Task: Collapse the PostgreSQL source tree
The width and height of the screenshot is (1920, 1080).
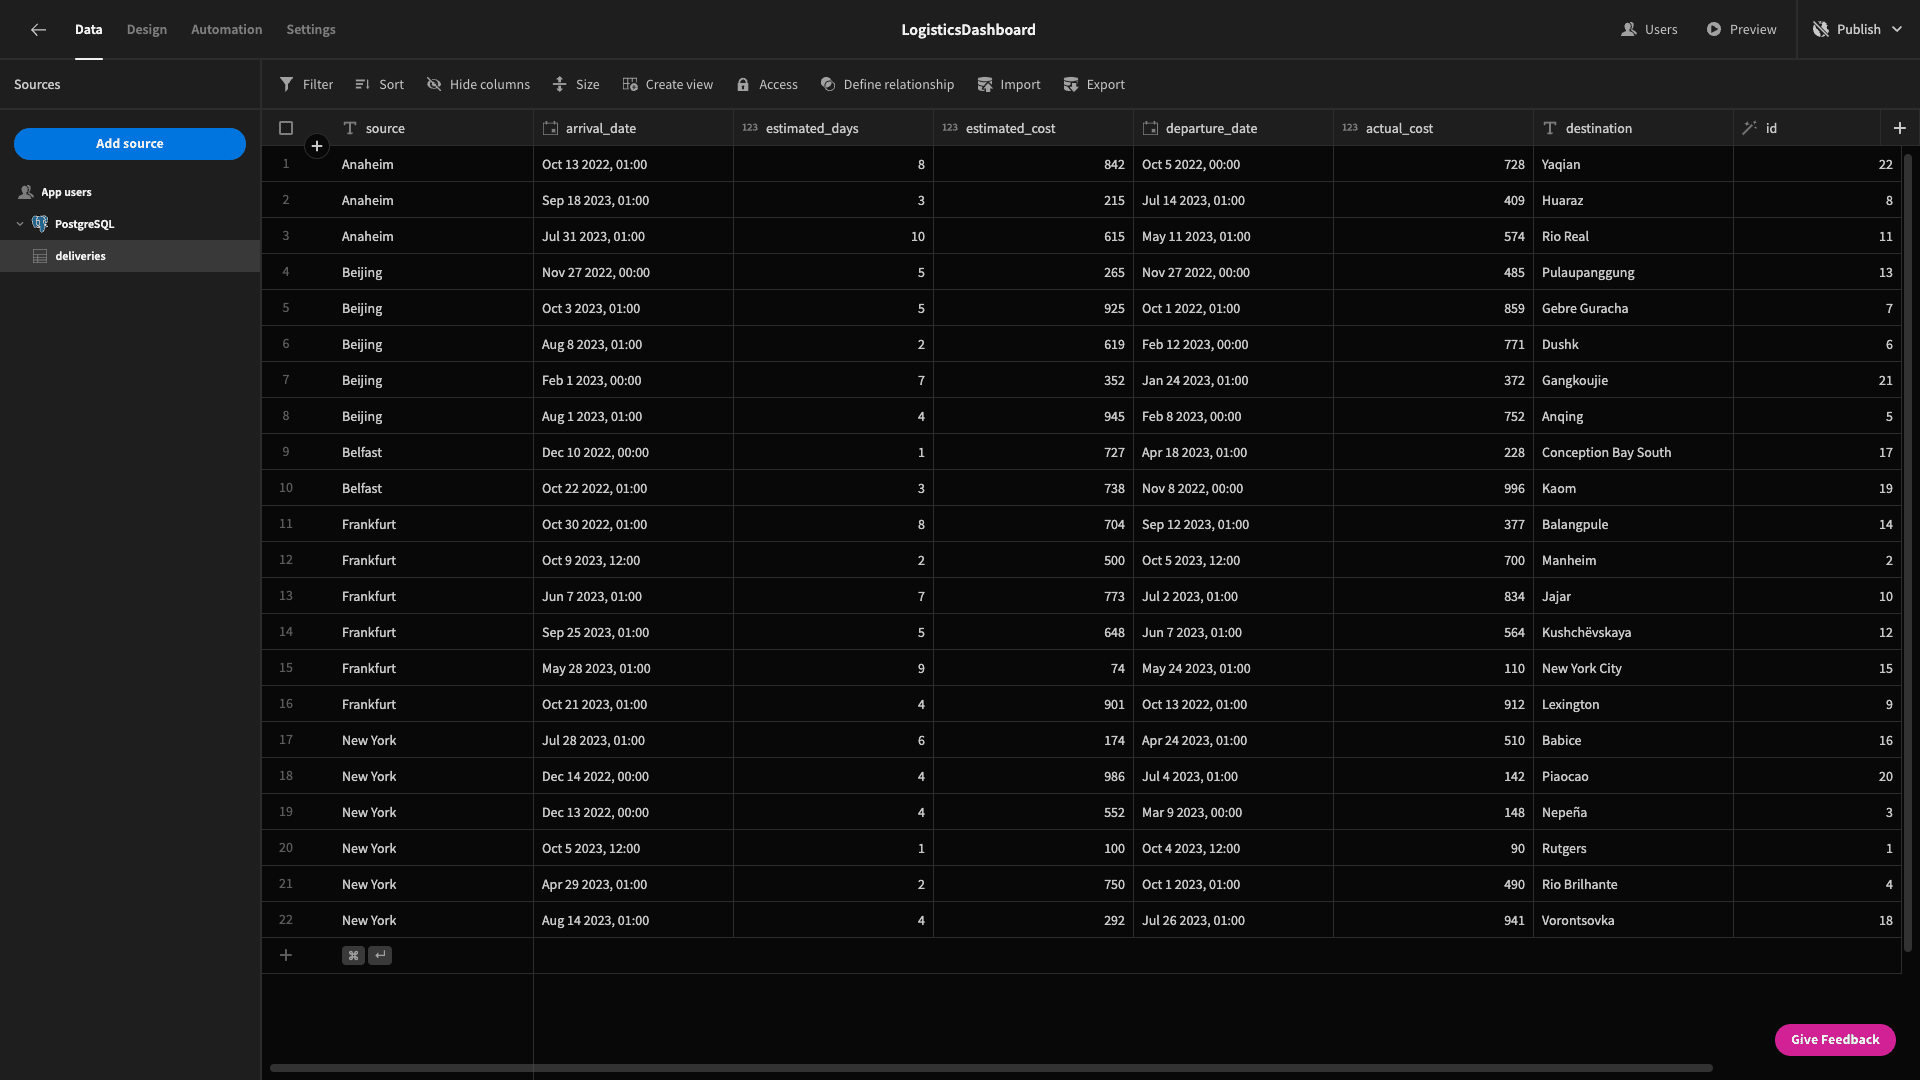Action: click(20, 224)
